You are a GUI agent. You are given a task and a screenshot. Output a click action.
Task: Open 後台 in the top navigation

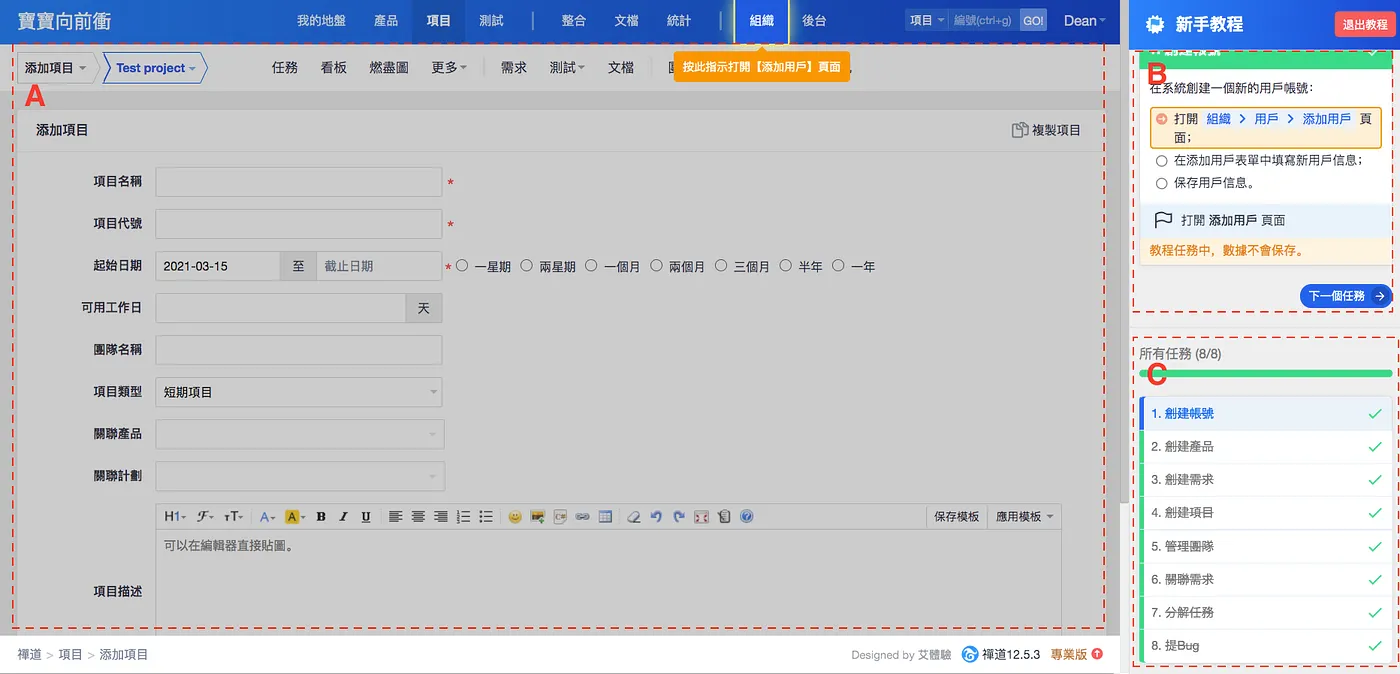pos(814,21)
